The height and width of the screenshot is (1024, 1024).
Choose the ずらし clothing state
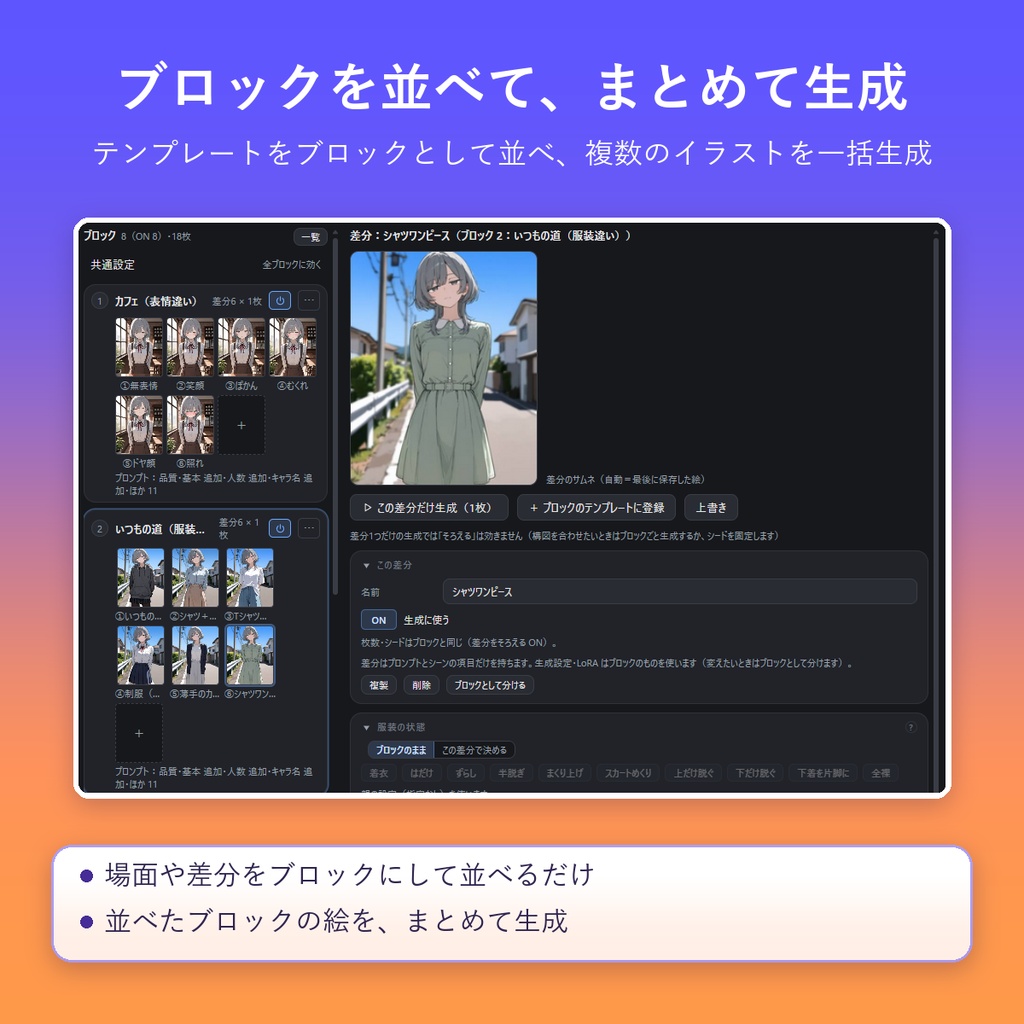(466, 773)
